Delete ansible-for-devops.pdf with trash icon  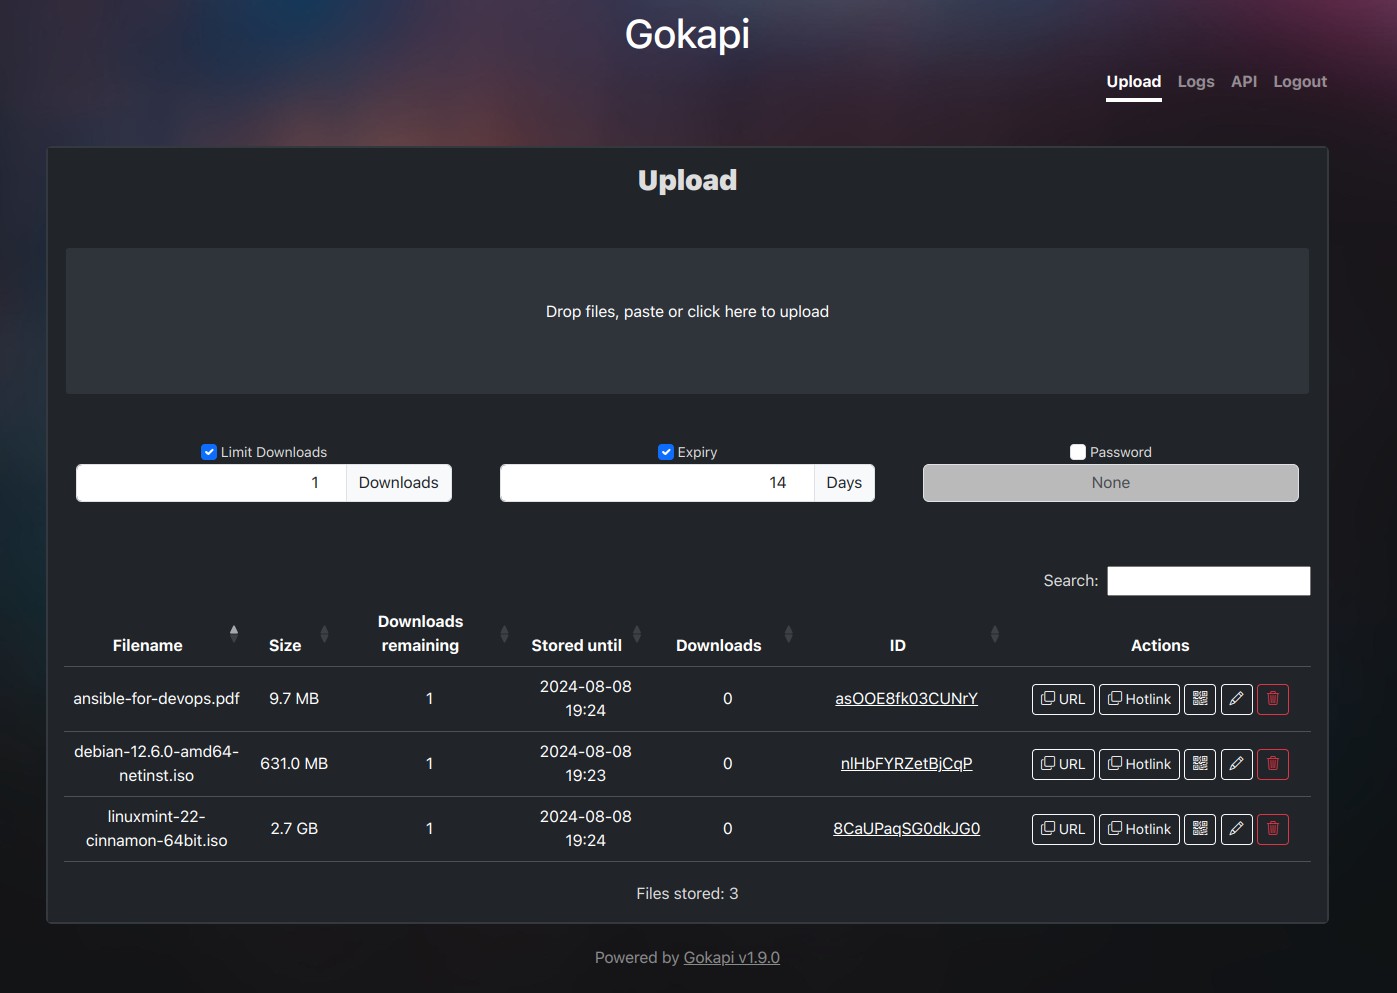tap(1273, 699)
